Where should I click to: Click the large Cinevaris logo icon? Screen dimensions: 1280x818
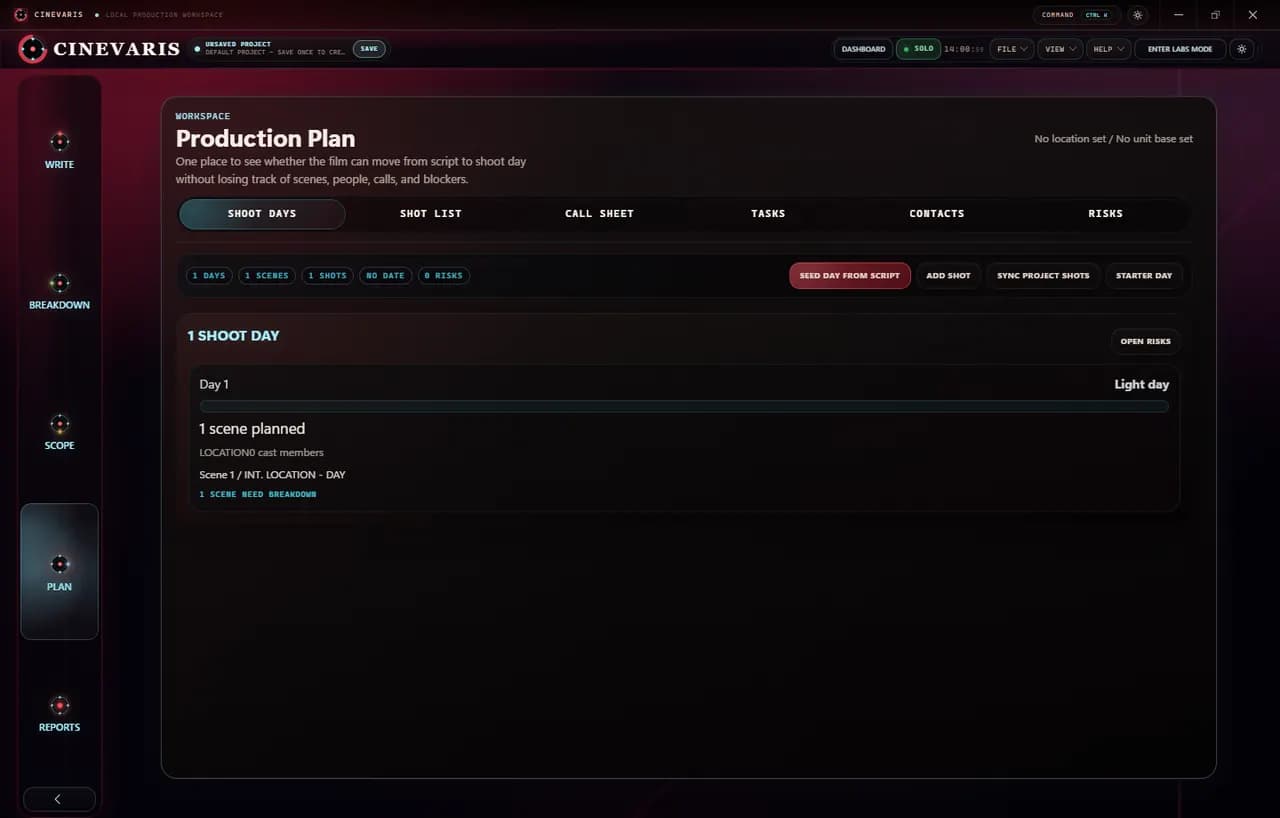point(33,49)
